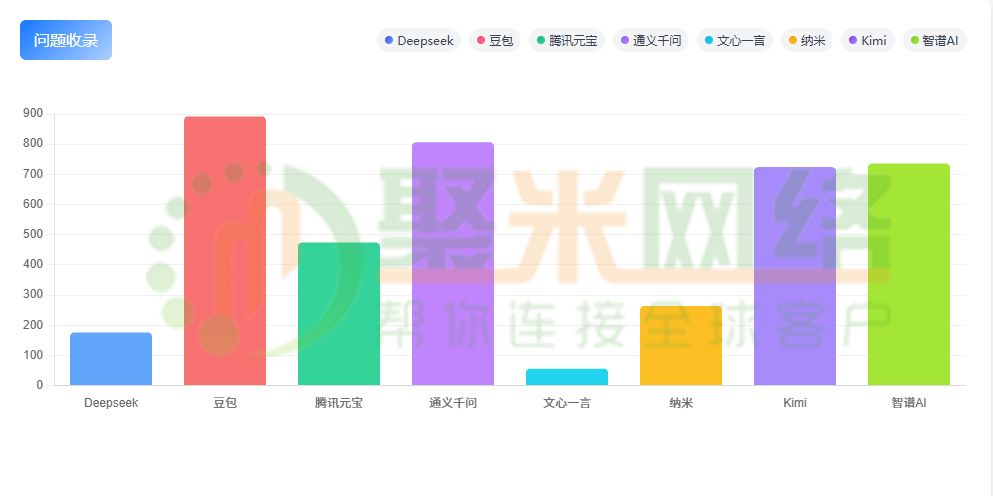Toggle the 腾讯元宝 legend item
Viewport: 993px width, 496px height.
pos(567,41)
